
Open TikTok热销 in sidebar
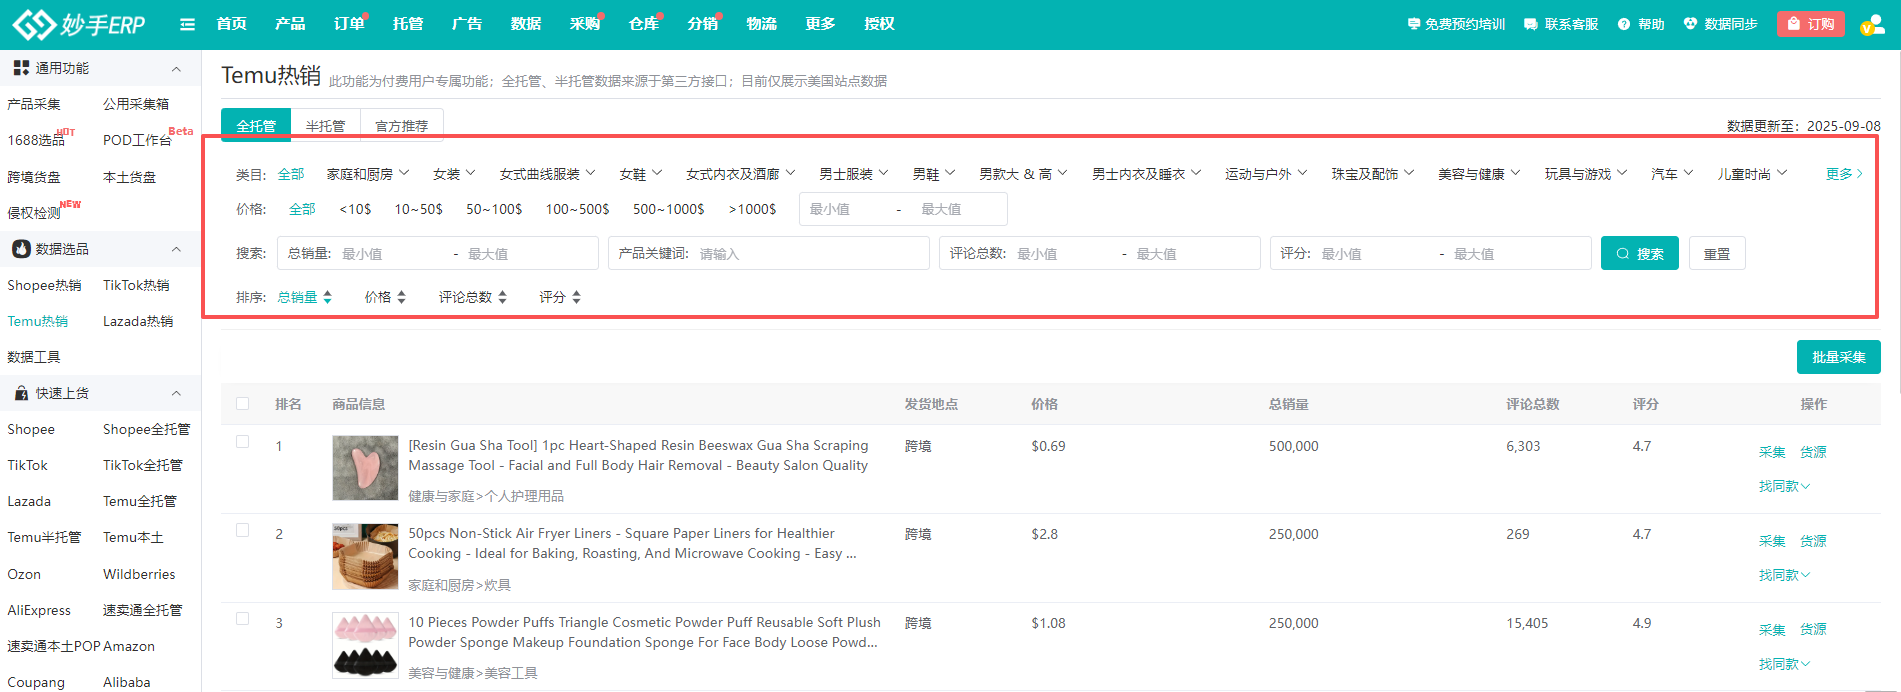pyautogui.click(x=136, y=285)
